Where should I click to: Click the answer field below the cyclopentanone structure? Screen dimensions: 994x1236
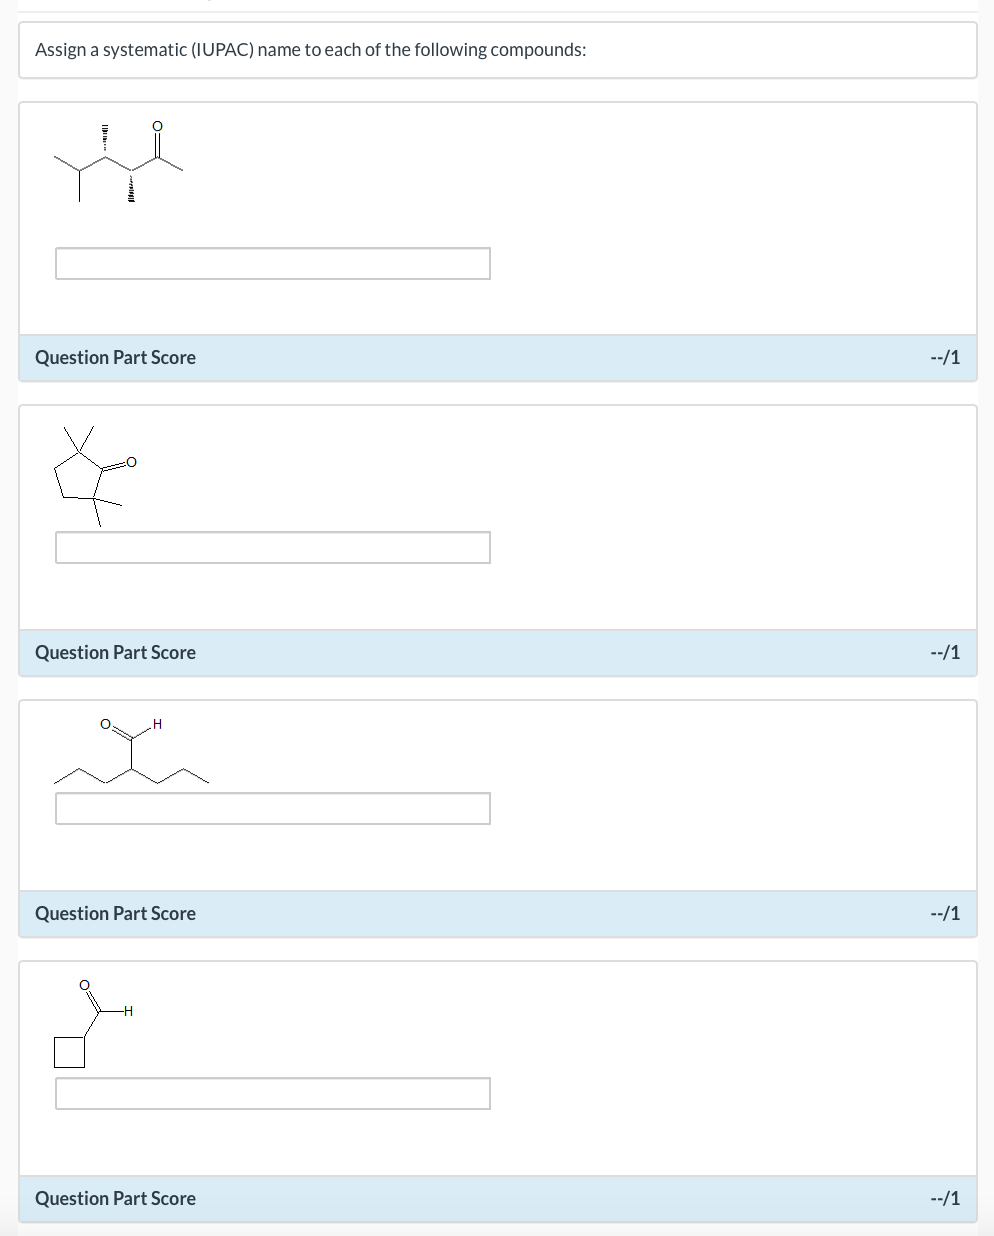272,547
